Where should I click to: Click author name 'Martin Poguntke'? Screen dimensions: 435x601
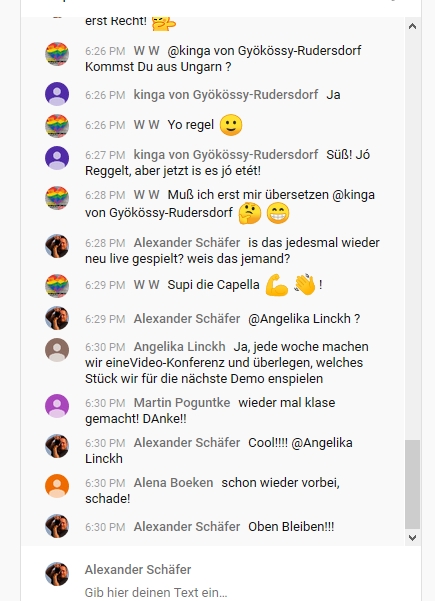(182, 402)
